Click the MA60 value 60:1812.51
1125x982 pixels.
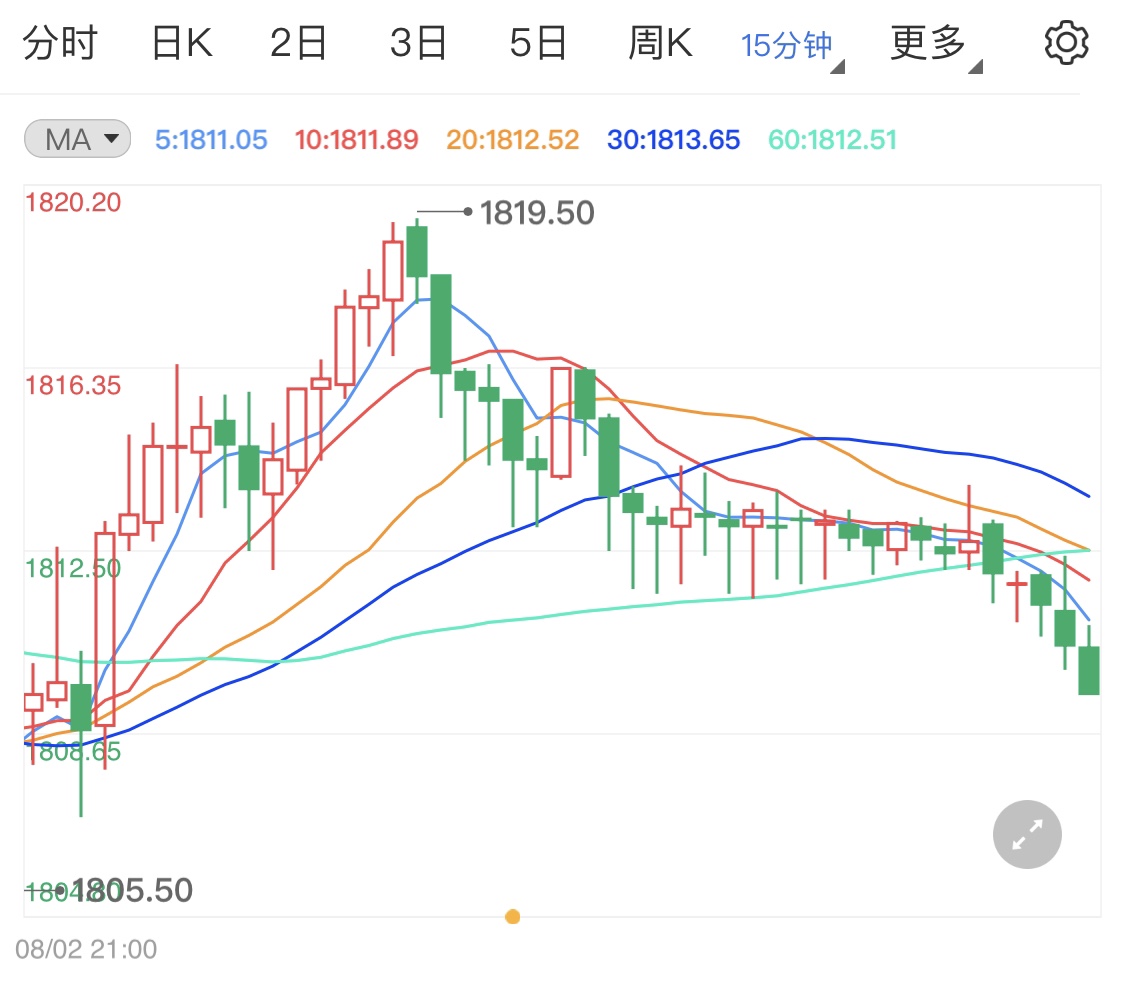(x=832, y=140)
